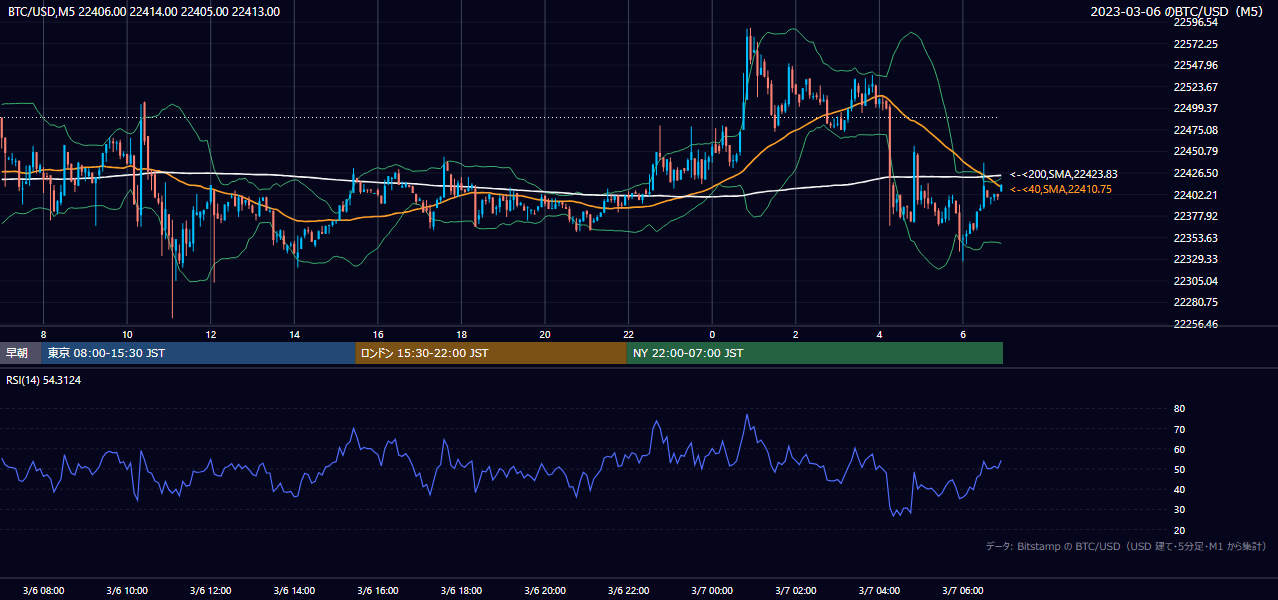1278x600 pixels.
Task: Click the RSI 50 level label
Action: coord(1179,469)
